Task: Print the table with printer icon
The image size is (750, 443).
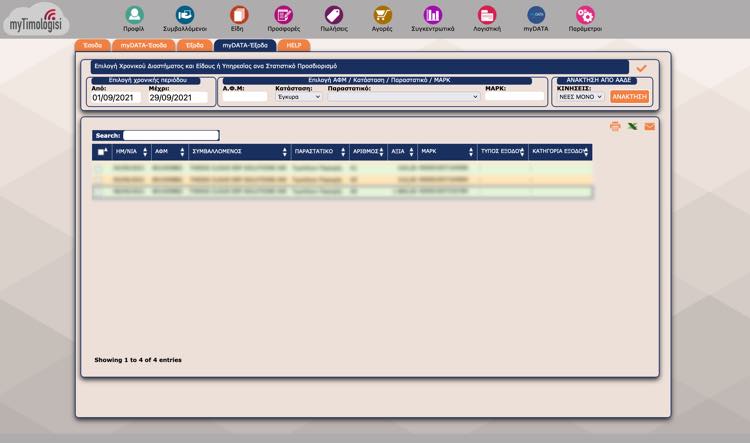Action: coord(615,127)
